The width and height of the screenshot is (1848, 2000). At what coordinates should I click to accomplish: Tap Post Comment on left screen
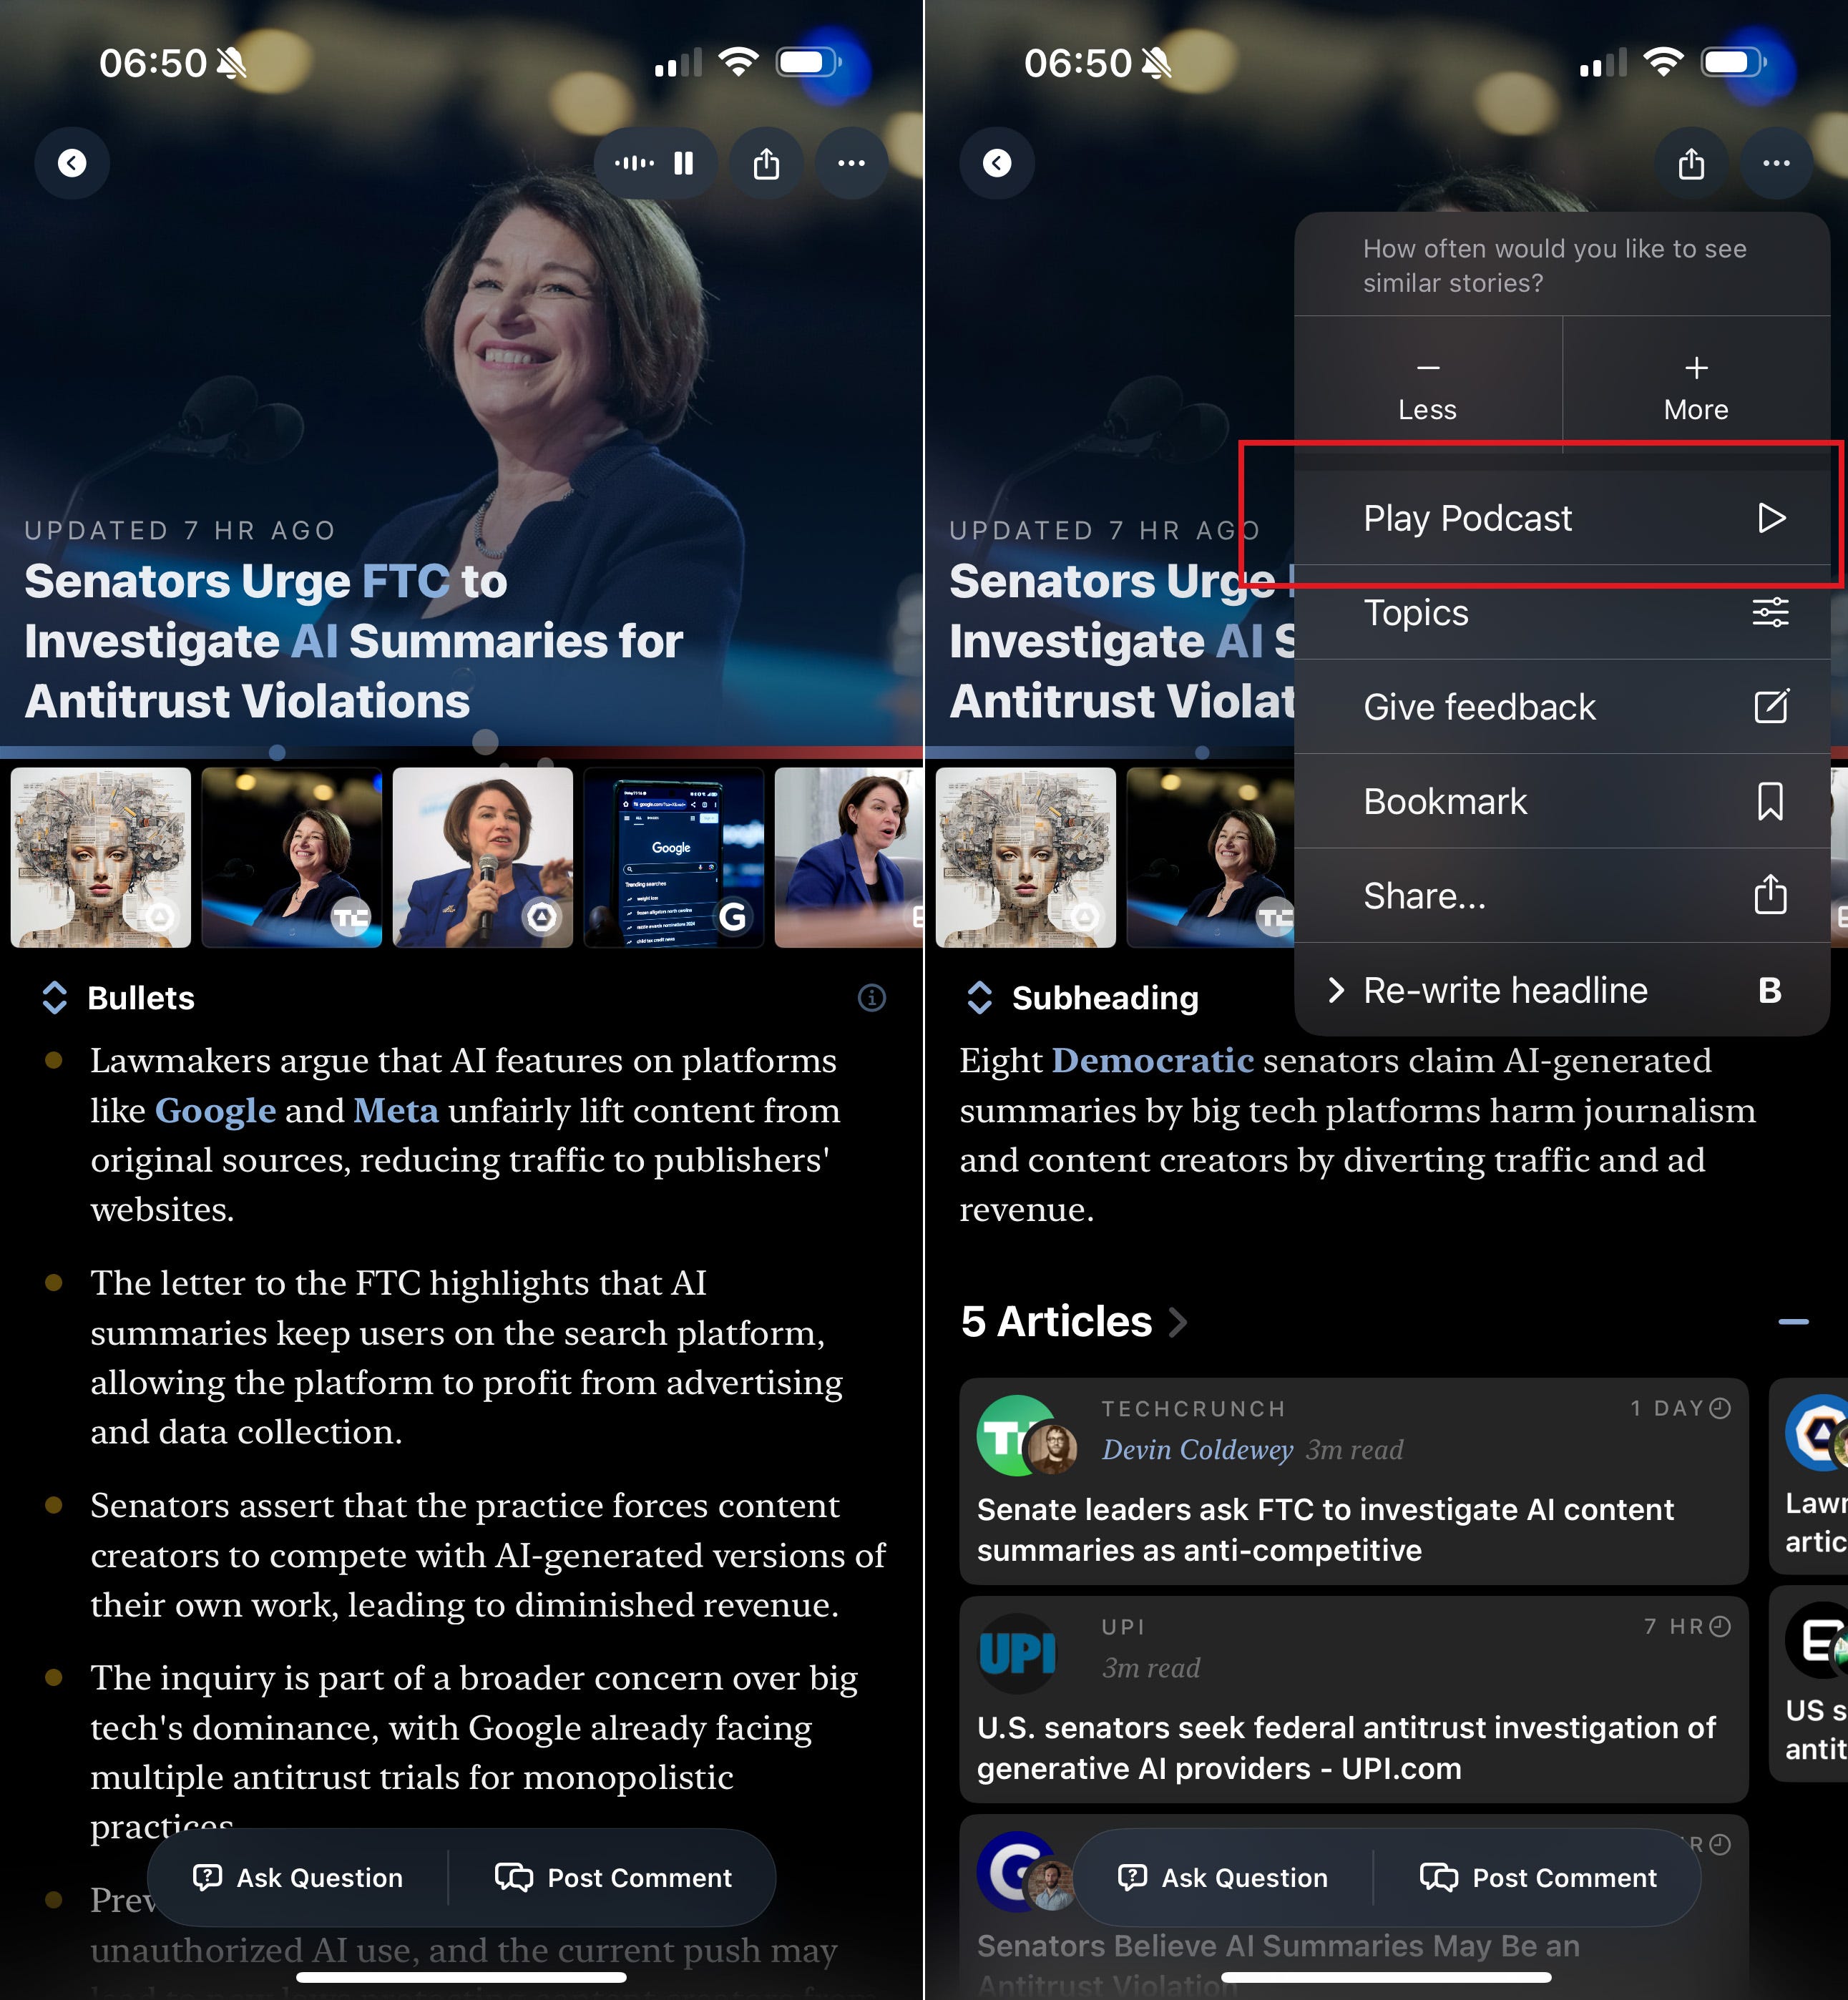point(613,1877)
